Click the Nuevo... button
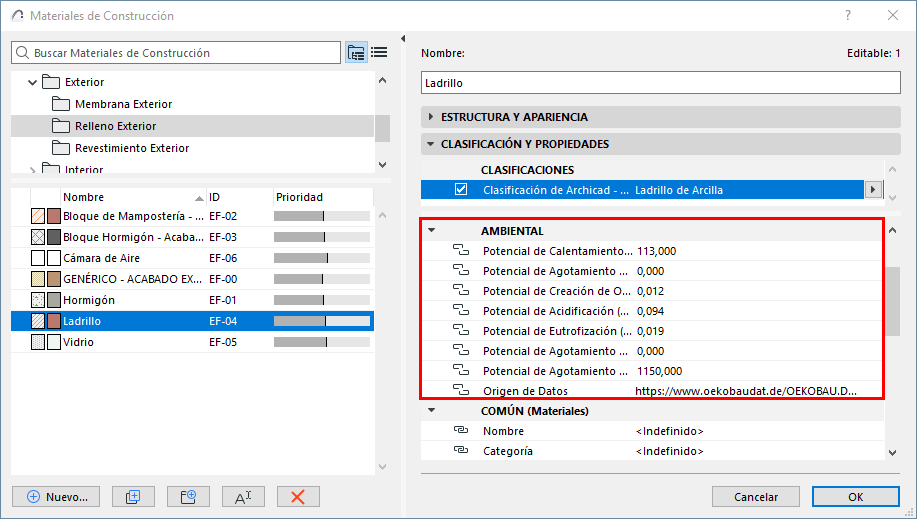This screenshot has height=519, width=917. pyautogui.click(x=56, y=497)
